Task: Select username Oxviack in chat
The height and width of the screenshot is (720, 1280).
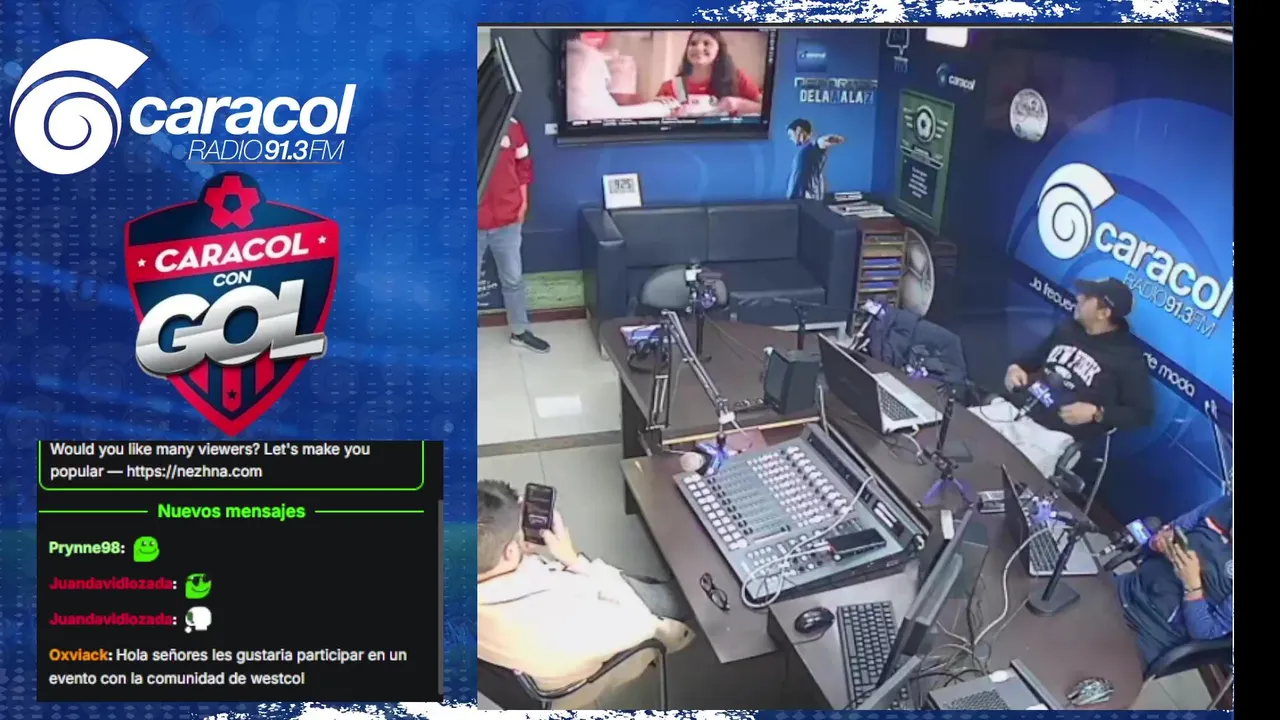Action: 79,656
